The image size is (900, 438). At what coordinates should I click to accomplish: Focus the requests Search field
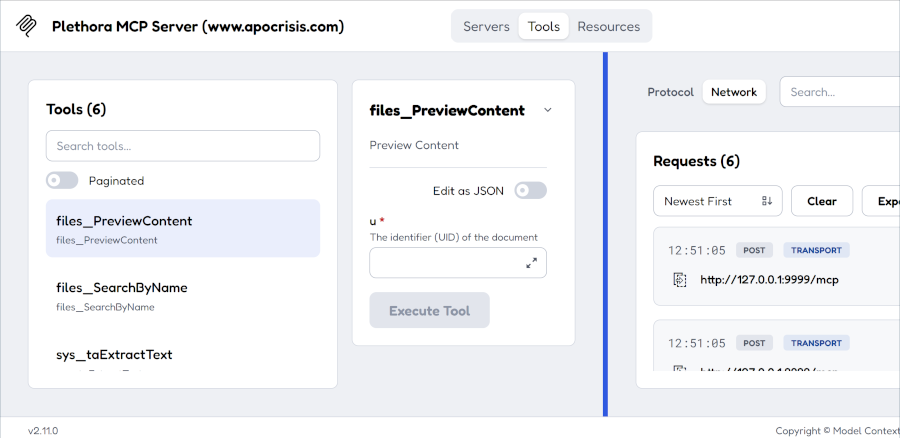click(839, 92)
